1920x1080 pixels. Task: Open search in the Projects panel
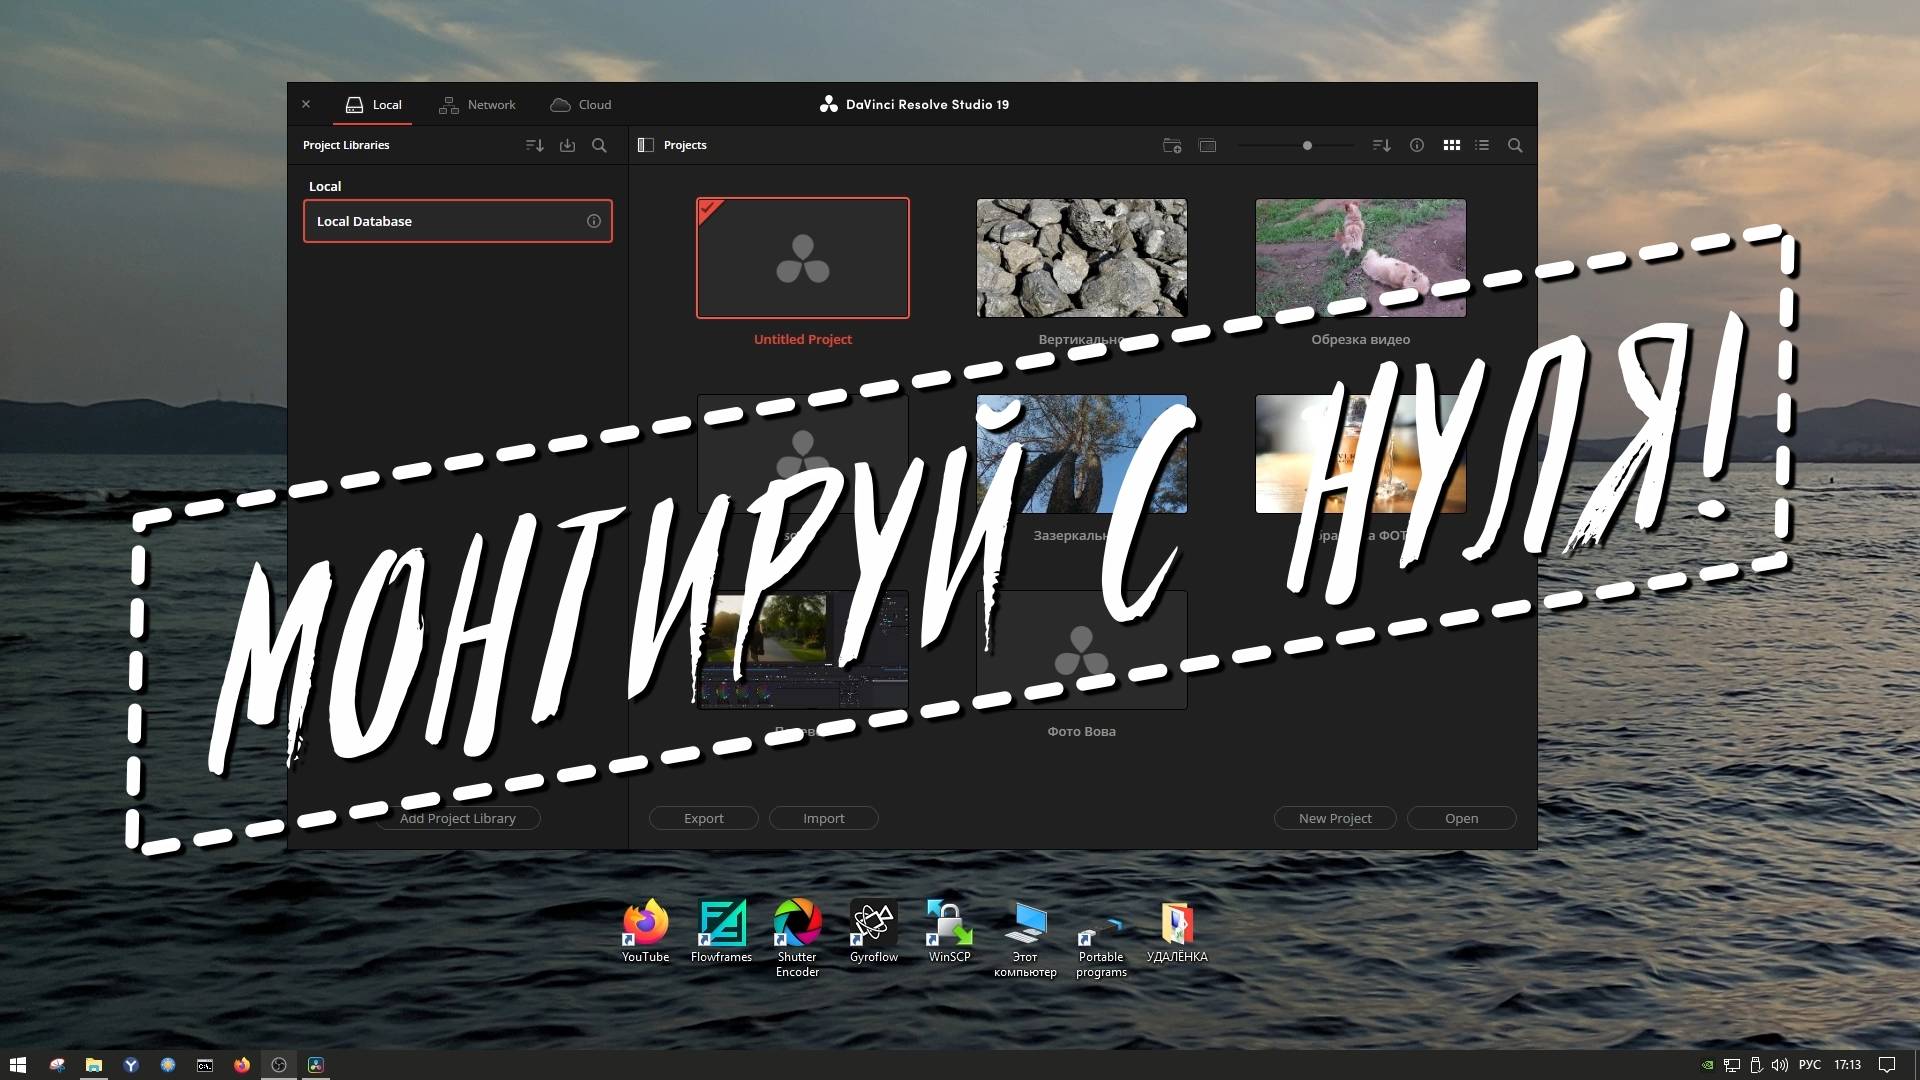1514,145
